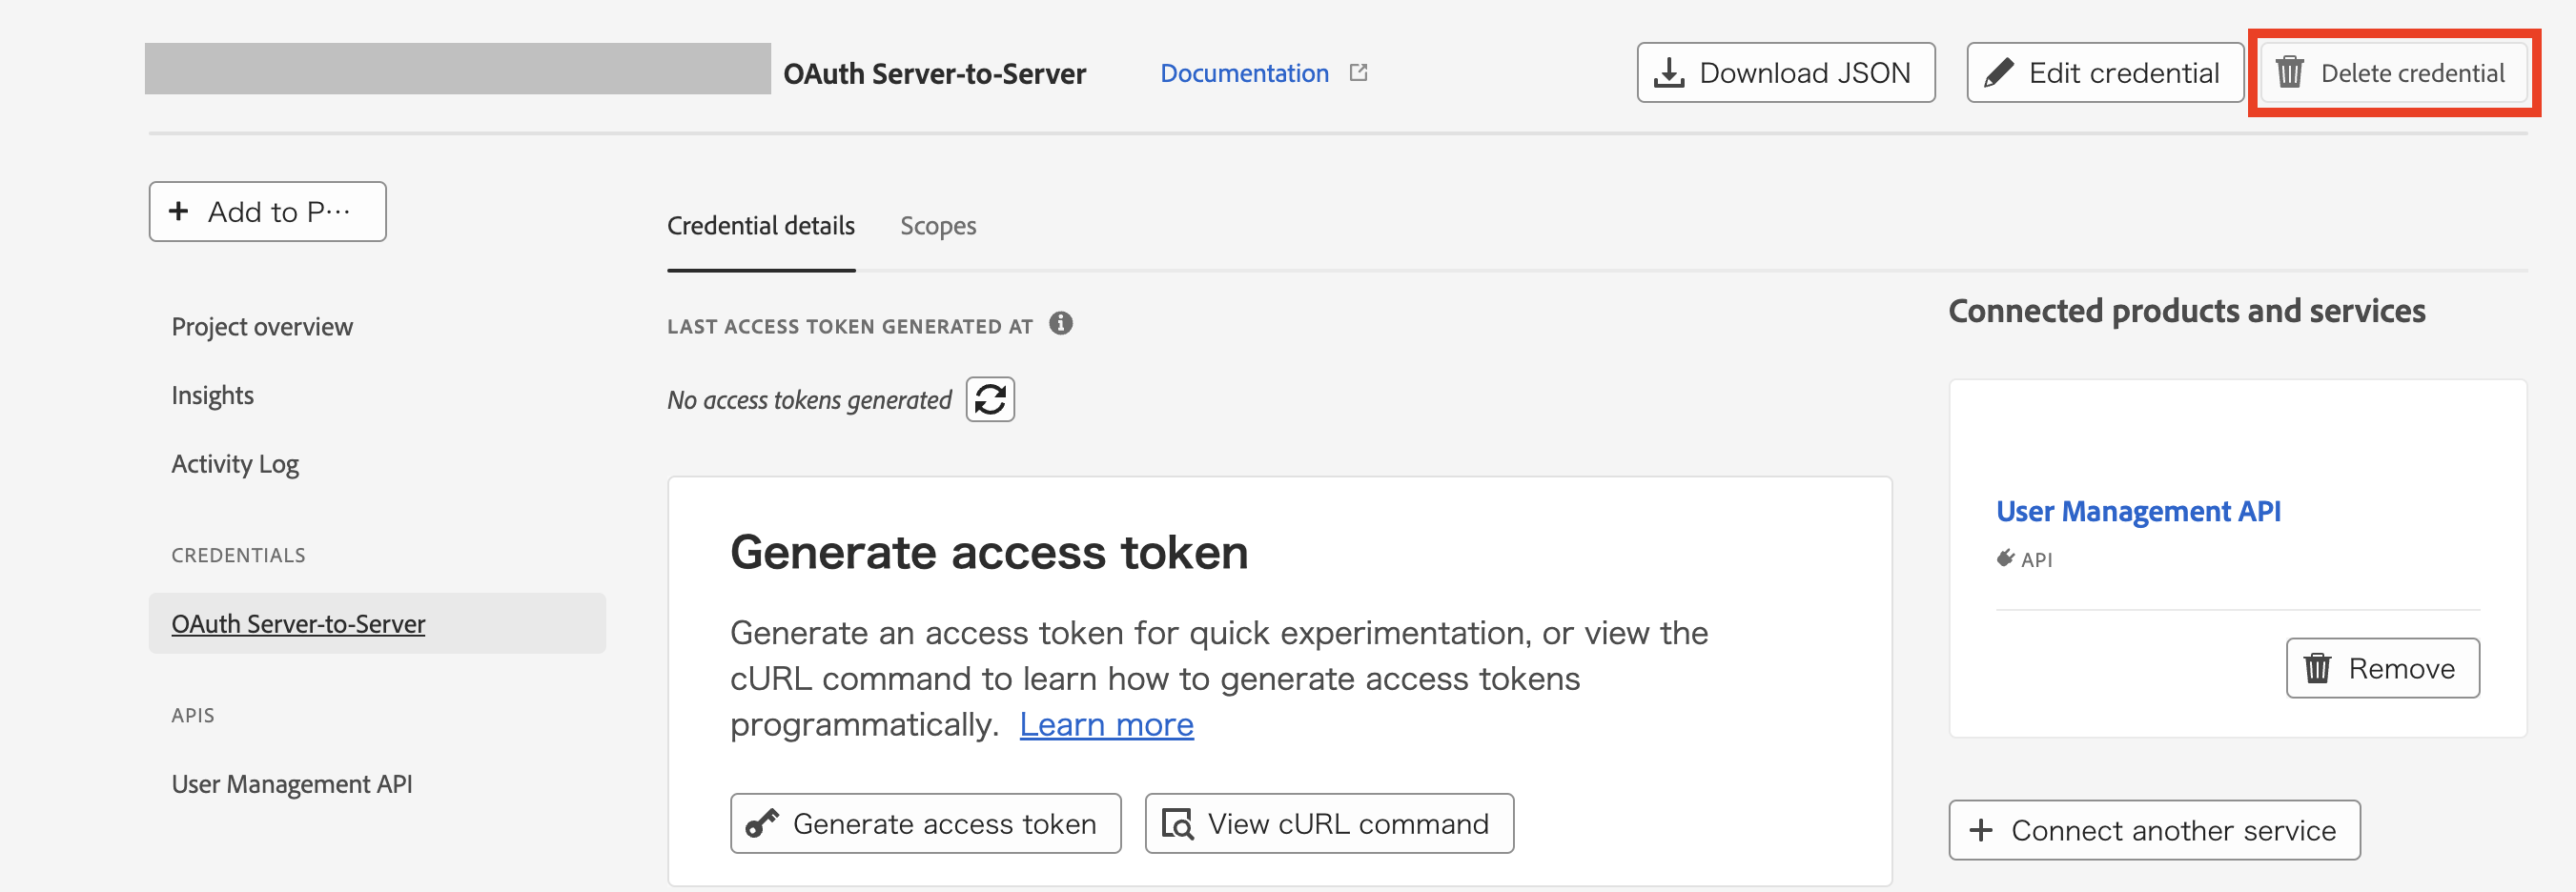Go to Project overview
This screenshot has width=2576, height=892.
(262, 327)
